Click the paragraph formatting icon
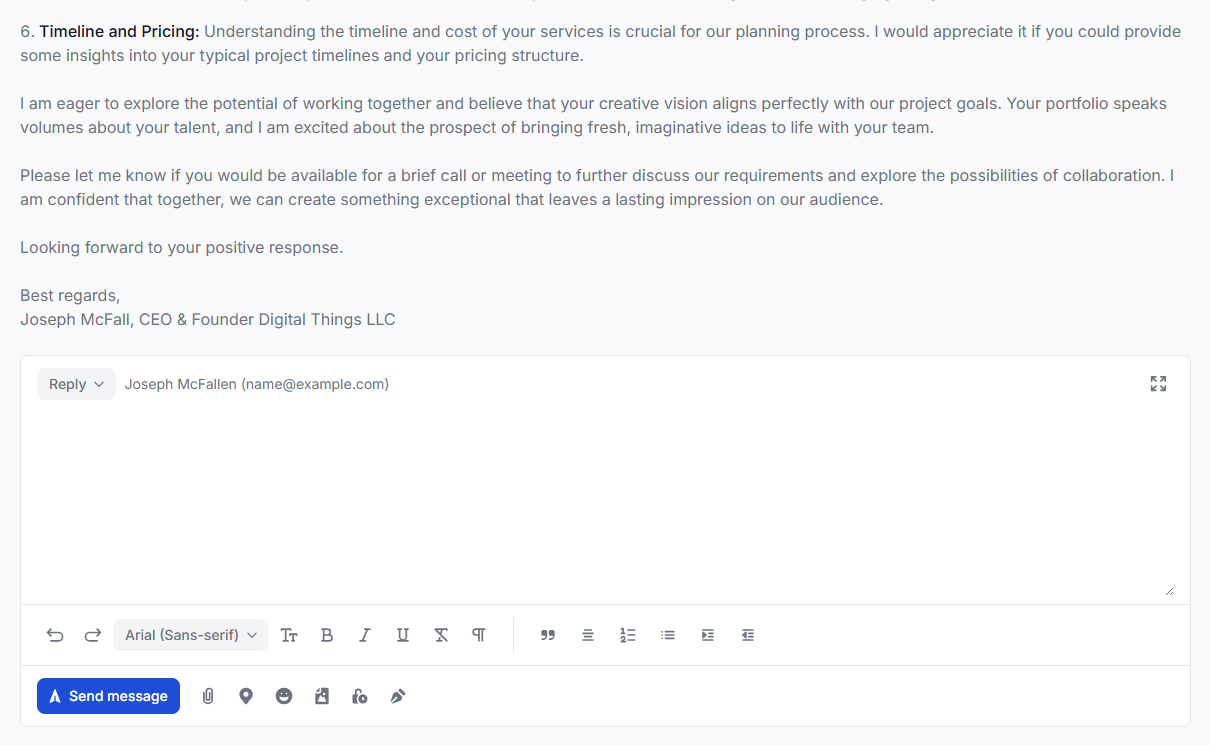The height and width of the screenshot is (745, 1210). tap(479, 635)
